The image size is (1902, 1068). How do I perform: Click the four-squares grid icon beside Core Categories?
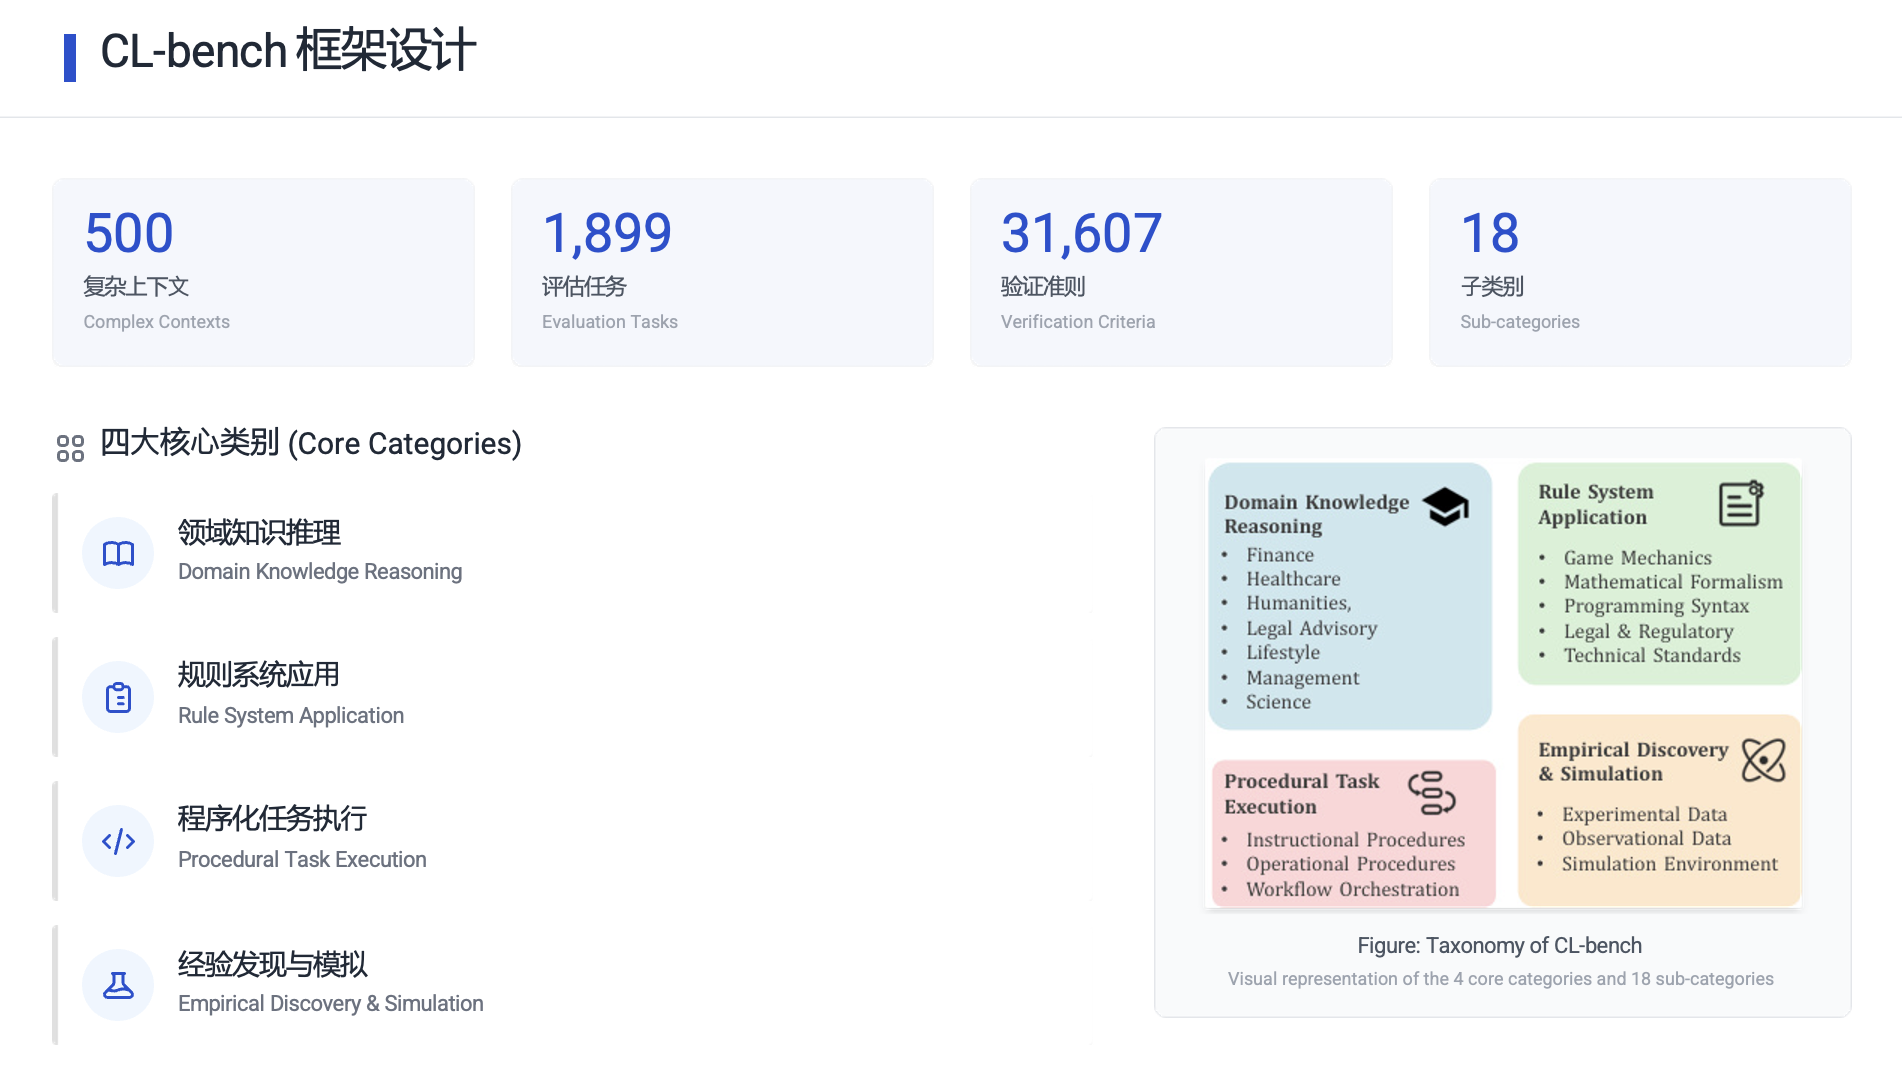(x=70, y=448)
